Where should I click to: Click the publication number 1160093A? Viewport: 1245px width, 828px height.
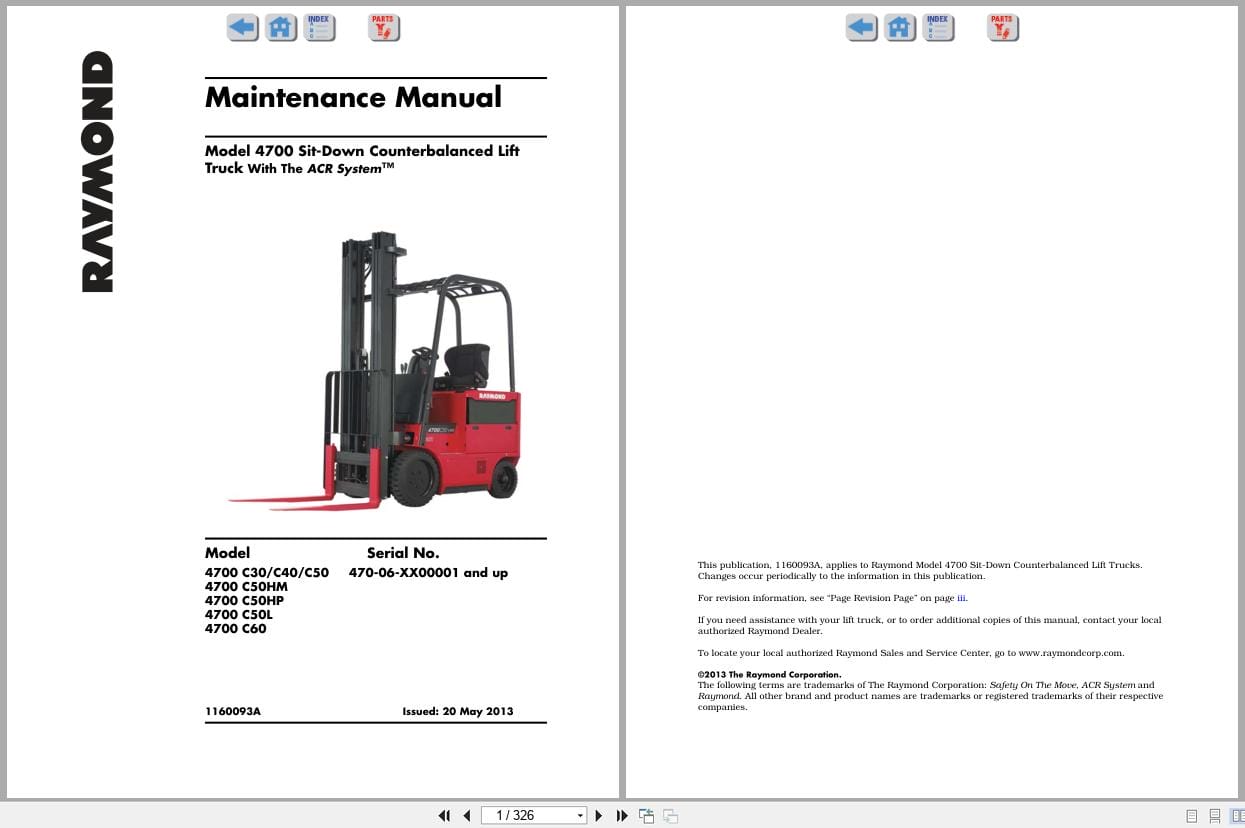(x=233, y=711)
